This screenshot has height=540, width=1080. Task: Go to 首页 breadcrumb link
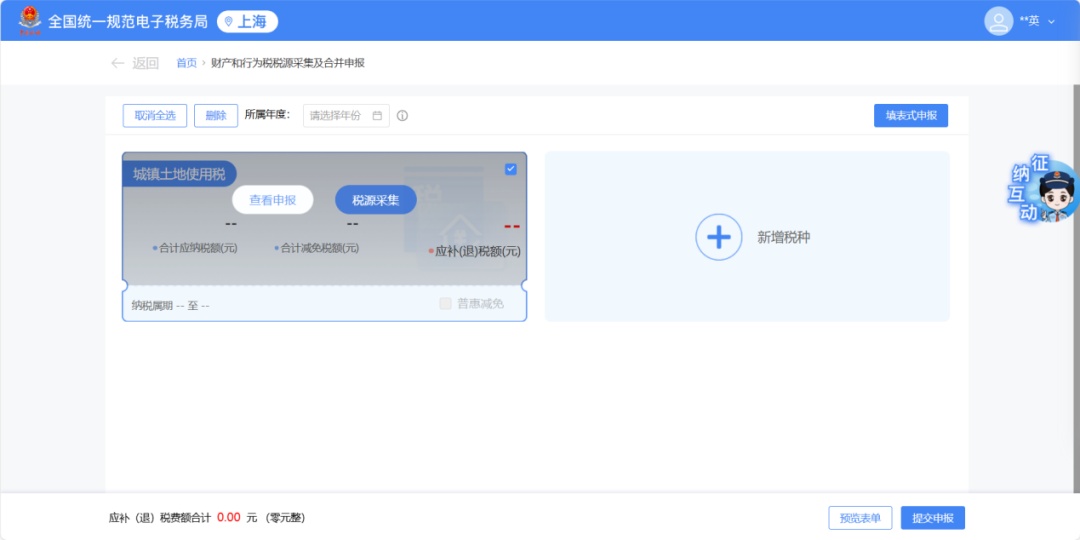[186, 63]
